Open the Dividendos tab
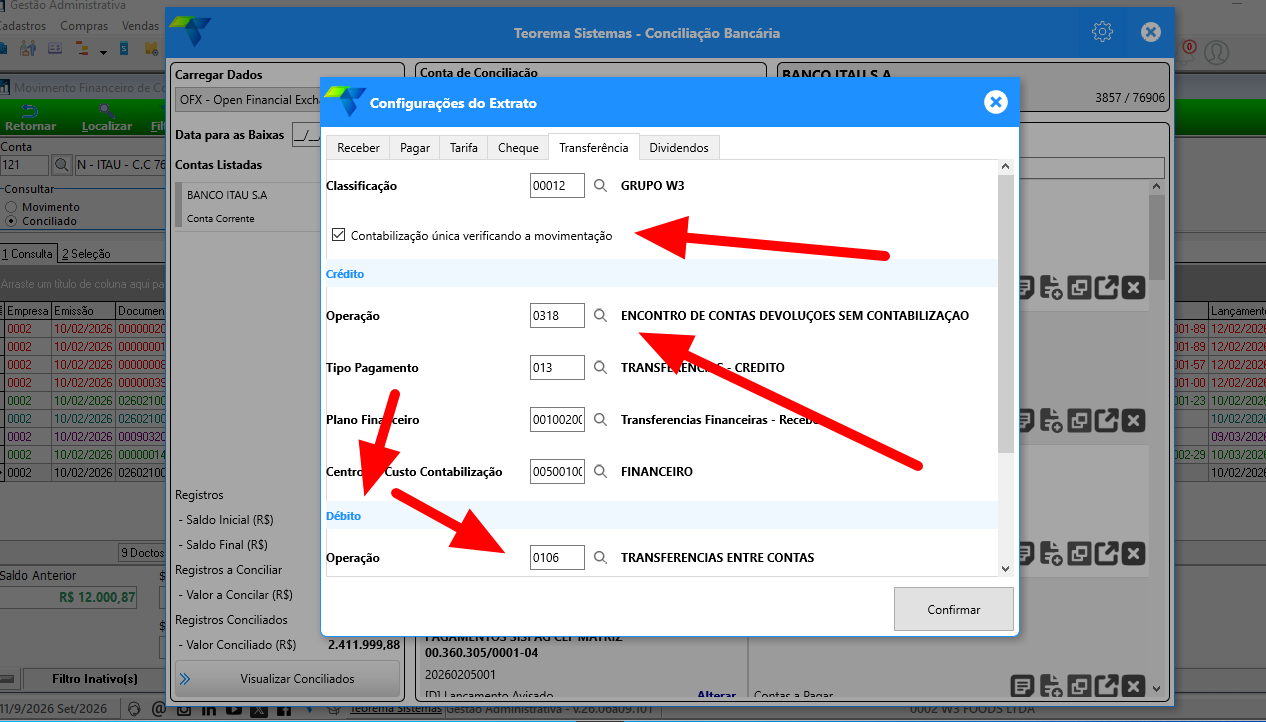The width and height of the screenshot is (1266, 722). [679, 148]
